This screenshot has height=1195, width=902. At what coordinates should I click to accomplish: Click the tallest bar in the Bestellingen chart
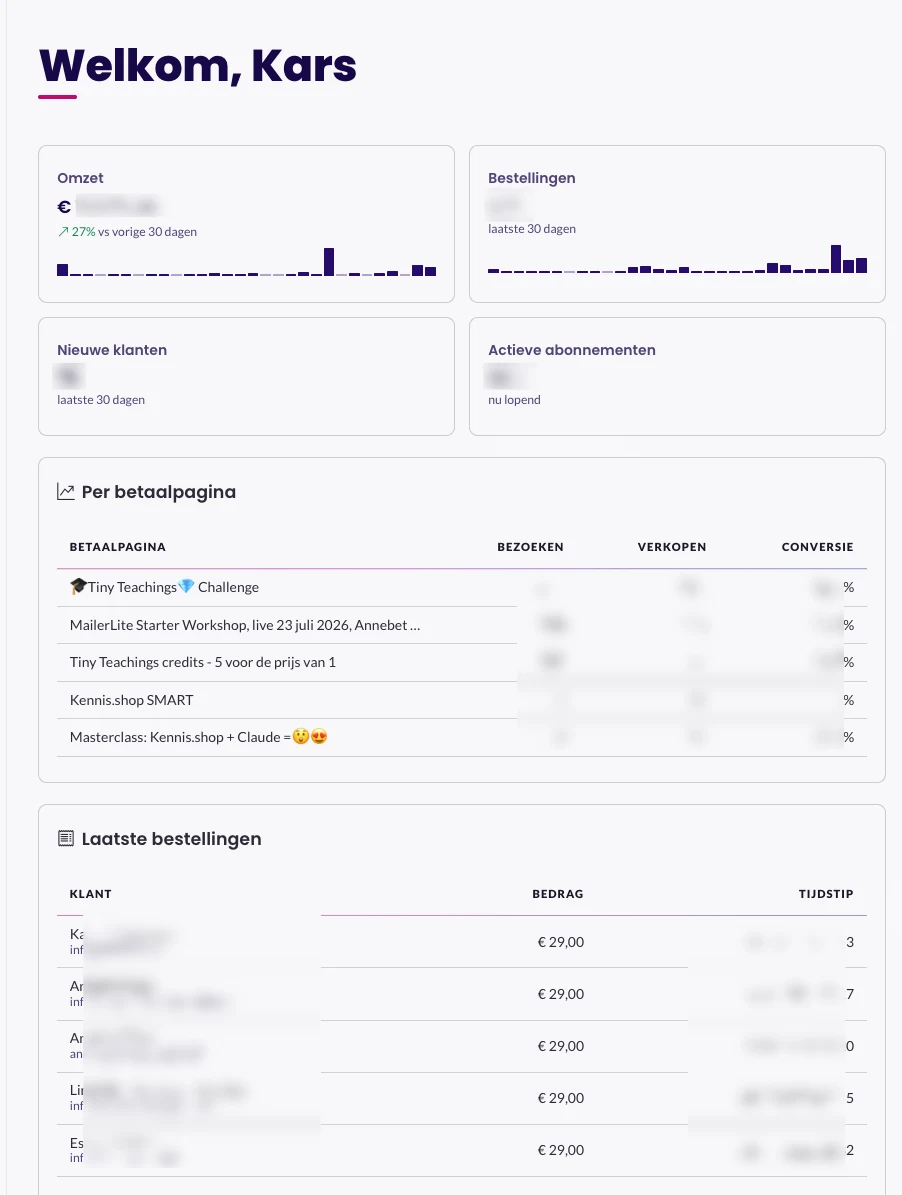[836, 259]
